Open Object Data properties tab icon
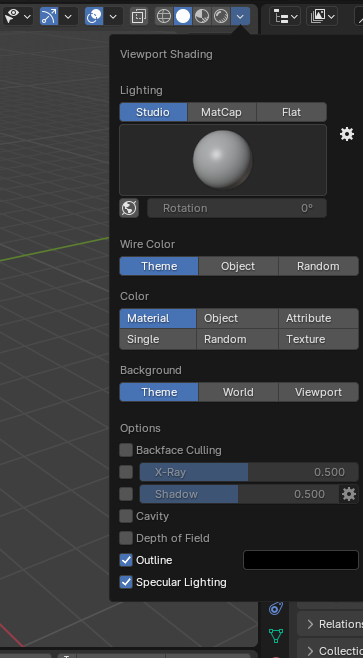Screen dimensions: 363x658 tap(276, 635)
